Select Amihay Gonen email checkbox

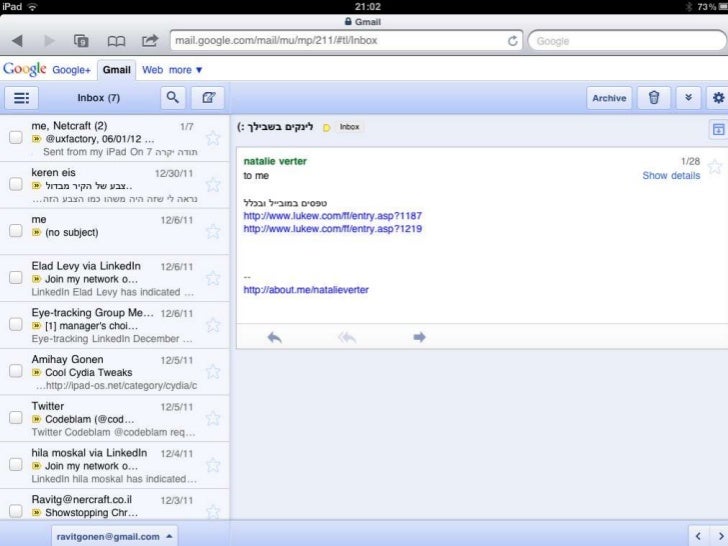[16, 371]
